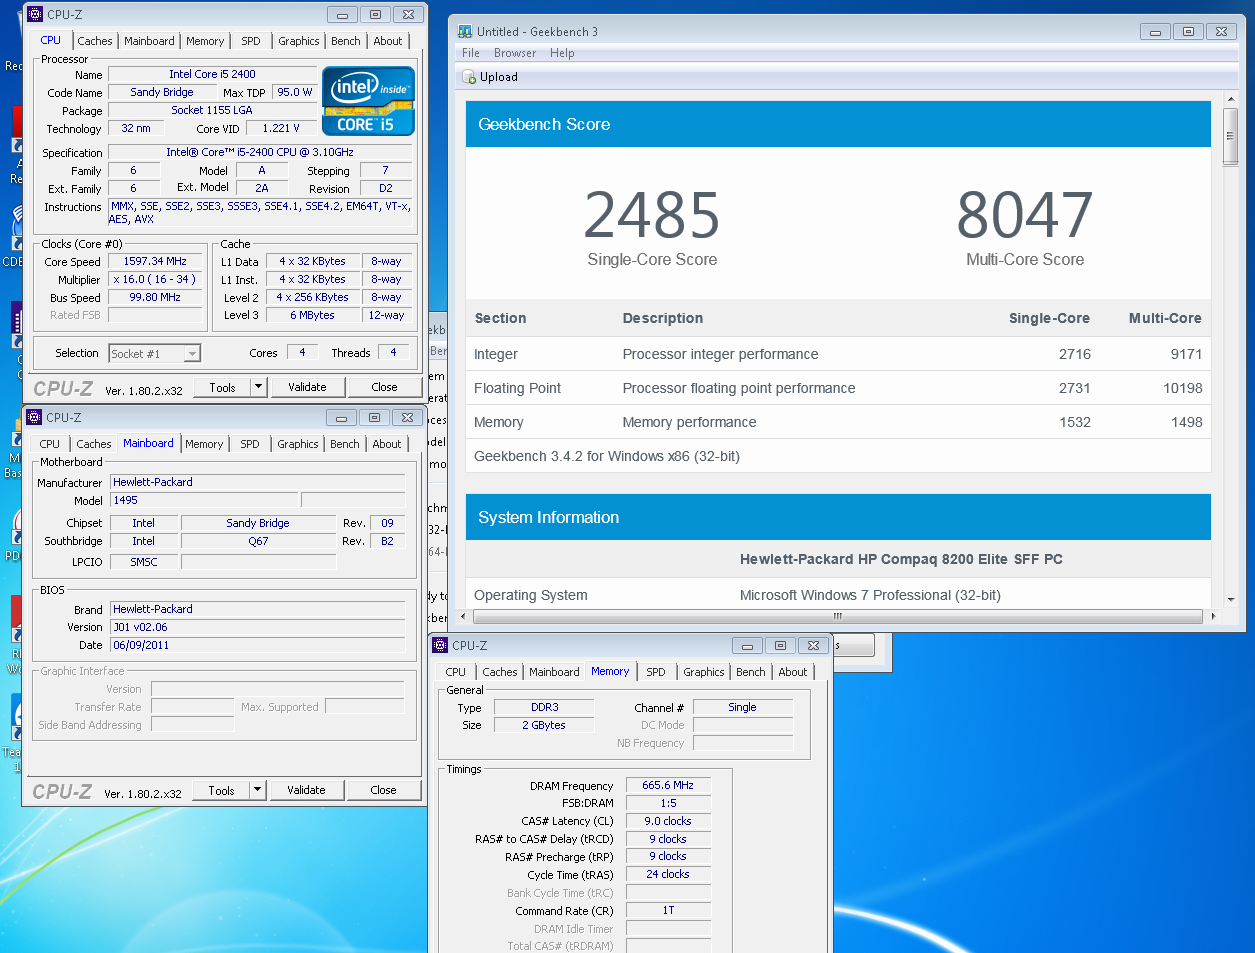Click the Code Name value Sandy Bridge

point(162,92)
